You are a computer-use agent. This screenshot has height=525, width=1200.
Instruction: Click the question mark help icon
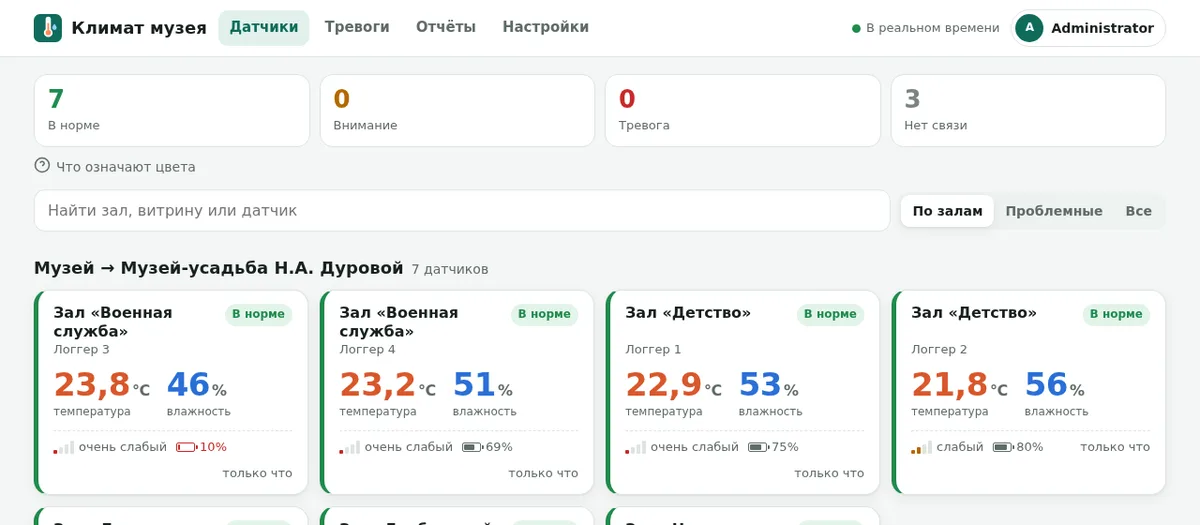(42, 166)
